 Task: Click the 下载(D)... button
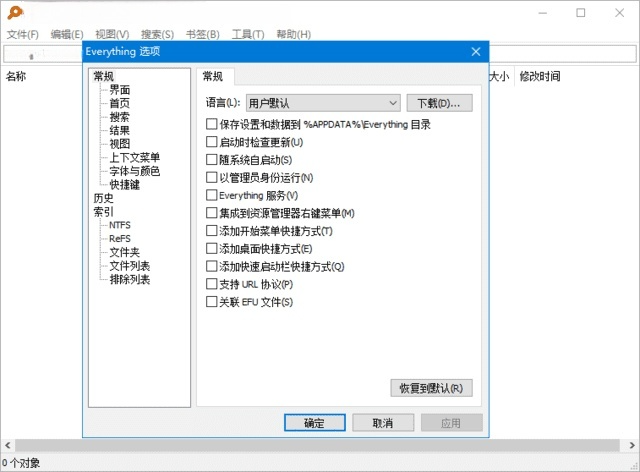[x=439, y=103]
